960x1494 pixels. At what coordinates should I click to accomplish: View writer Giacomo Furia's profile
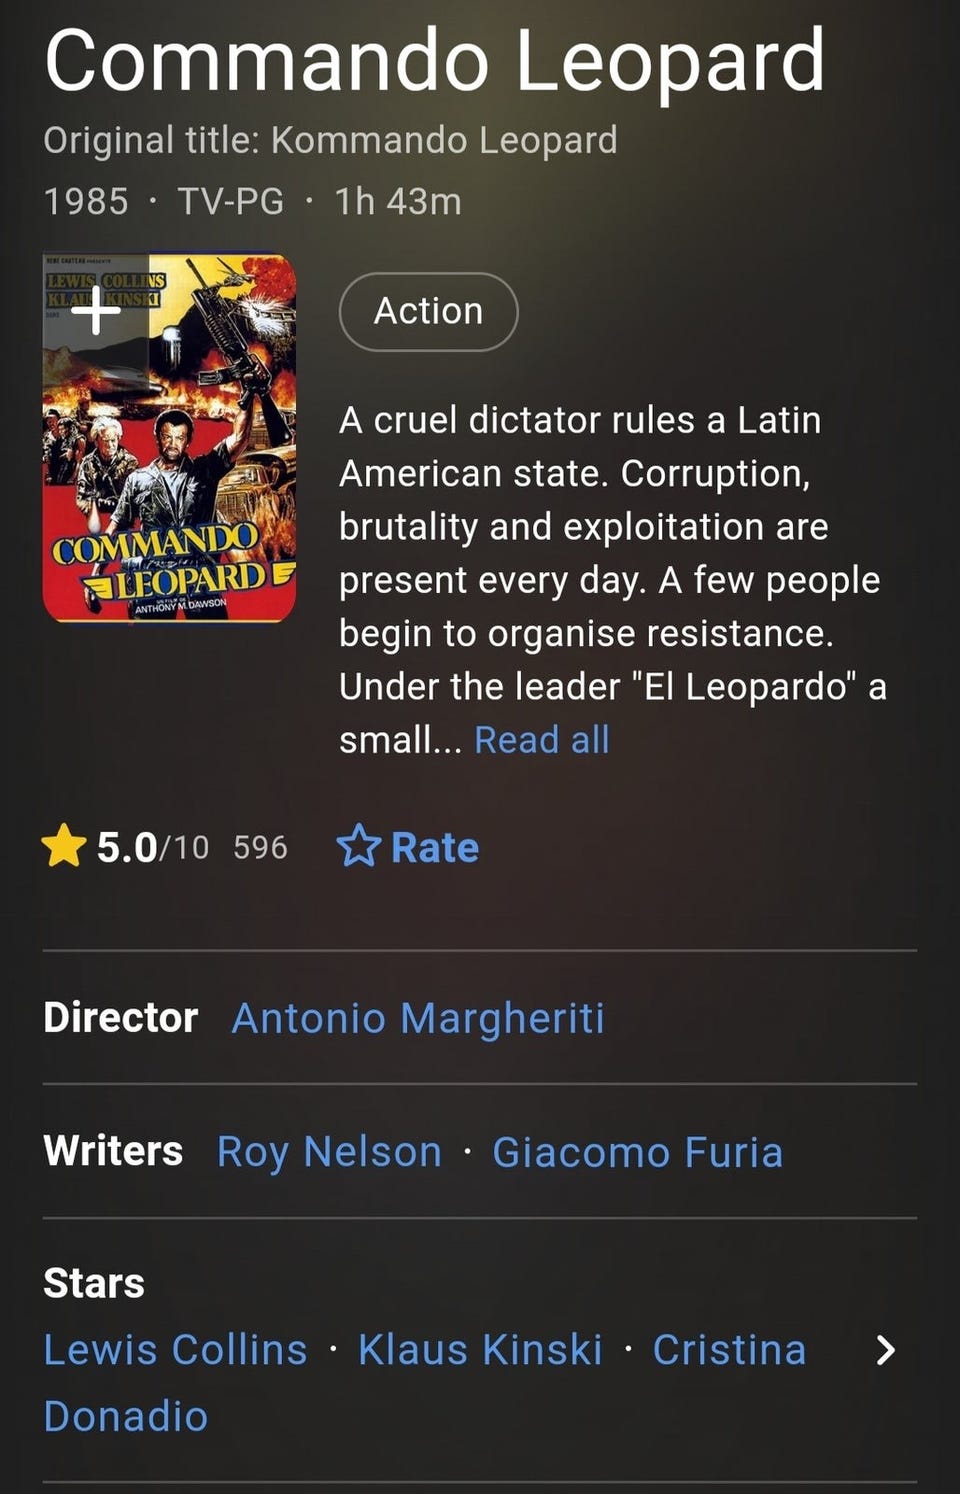(x=637, y=1152)
